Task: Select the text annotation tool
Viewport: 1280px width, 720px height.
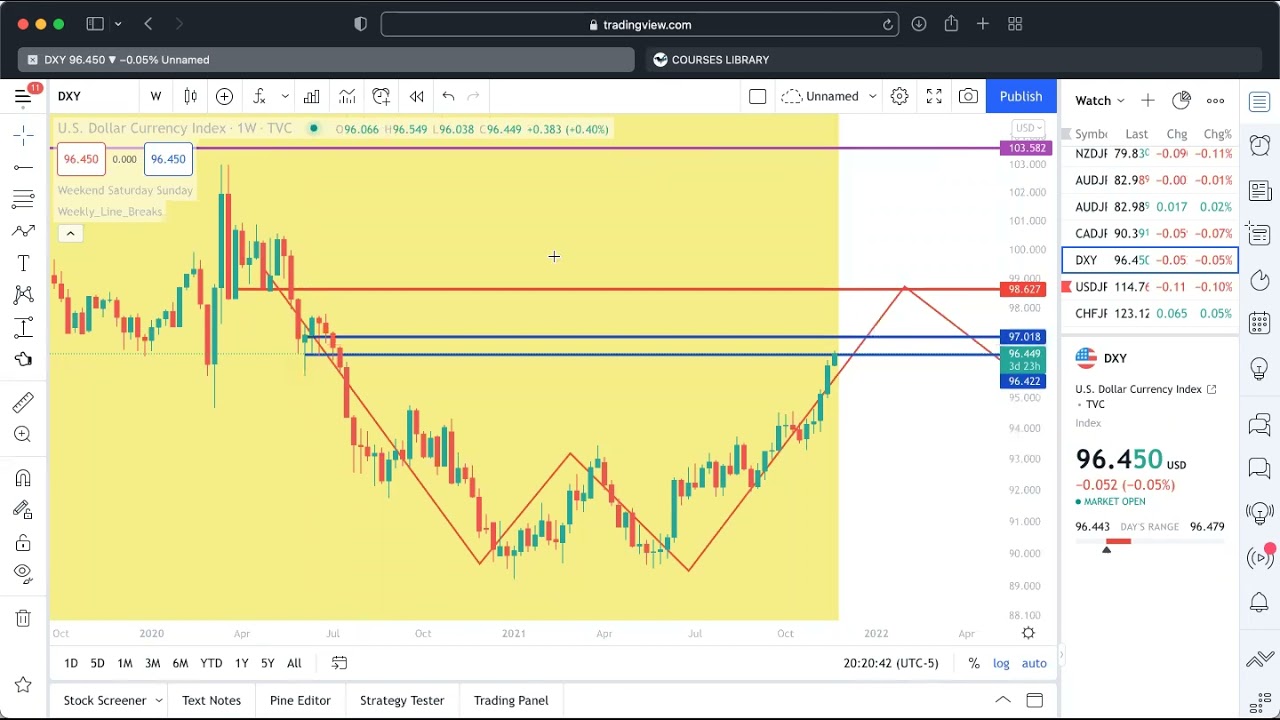Action: pyautogui.click(x=23, y=263)
